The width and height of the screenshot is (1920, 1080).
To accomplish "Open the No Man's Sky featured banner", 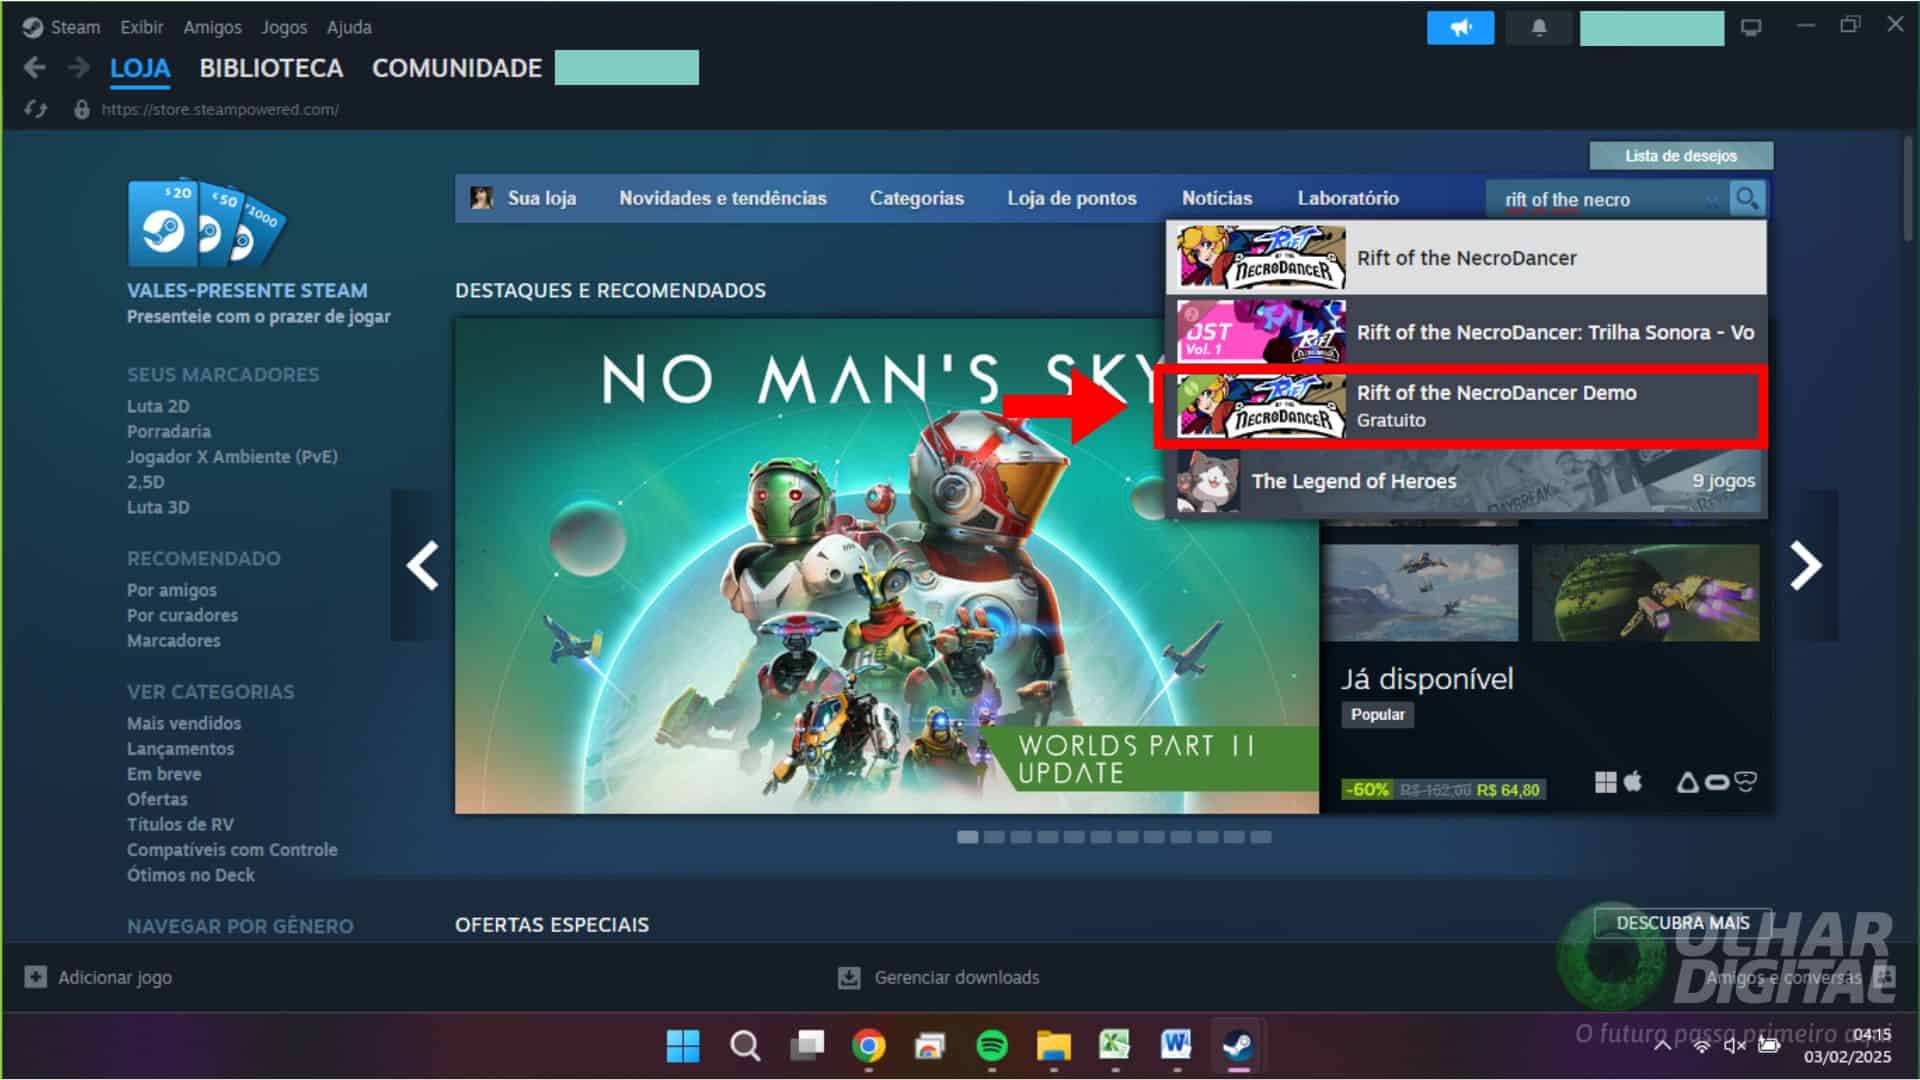I will (x=887, y=566).
